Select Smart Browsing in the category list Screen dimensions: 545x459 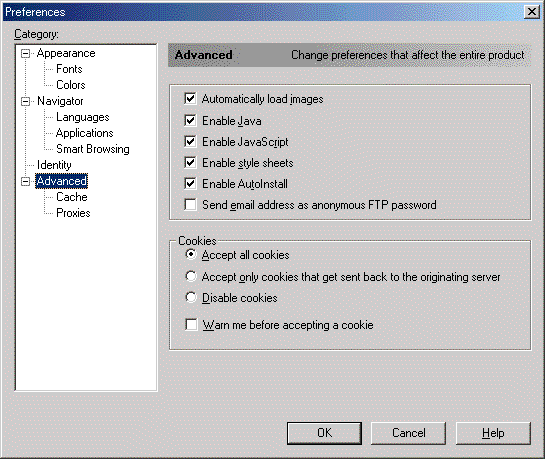pos(93,149)
